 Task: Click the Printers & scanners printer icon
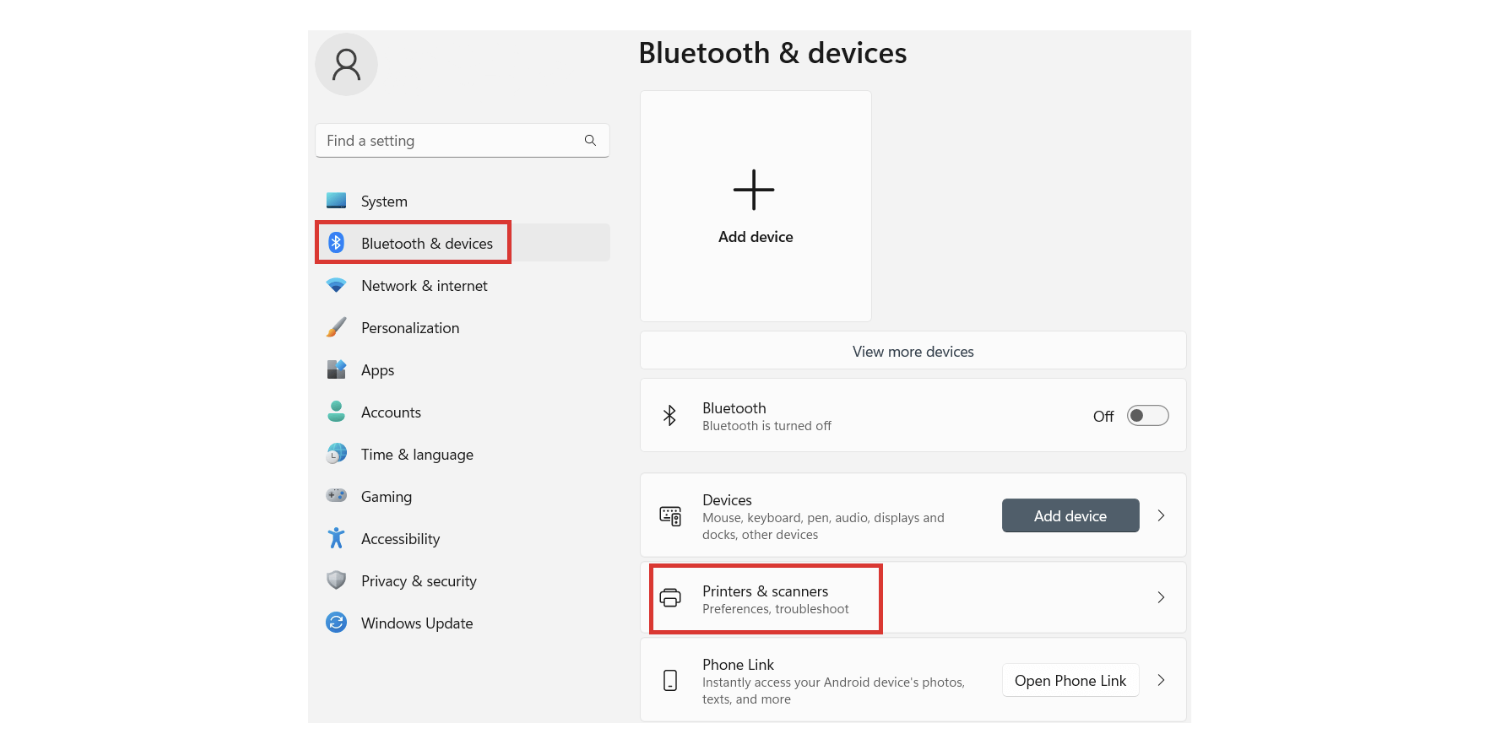[670, 598]
